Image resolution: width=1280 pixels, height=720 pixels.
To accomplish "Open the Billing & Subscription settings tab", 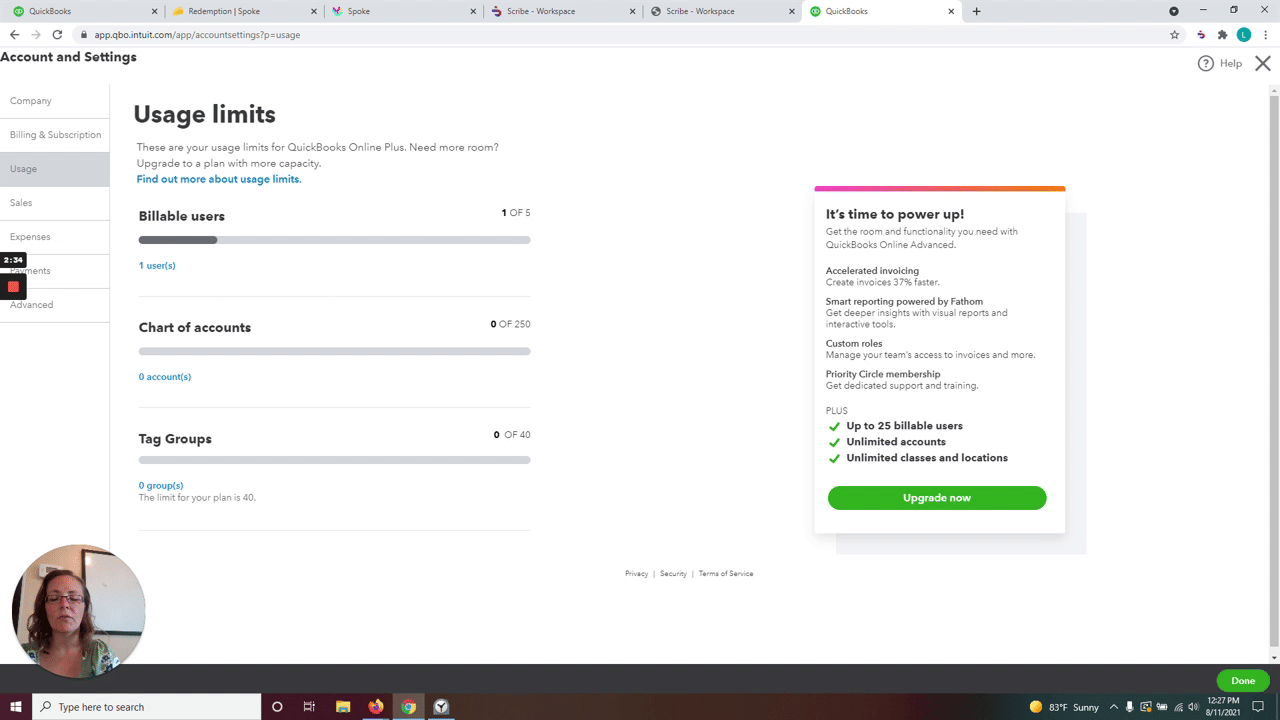I will pyautogui.click(x=55, y=135).
